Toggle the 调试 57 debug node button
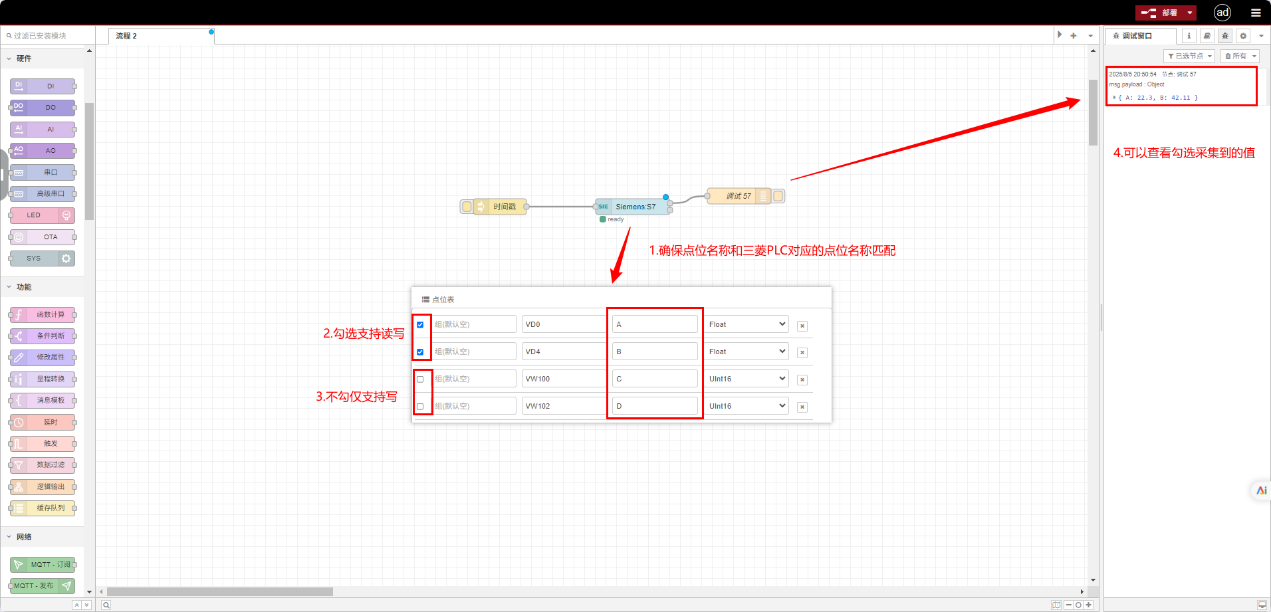The height and width of the screenshot is (612, 1271). click(778, 196)
